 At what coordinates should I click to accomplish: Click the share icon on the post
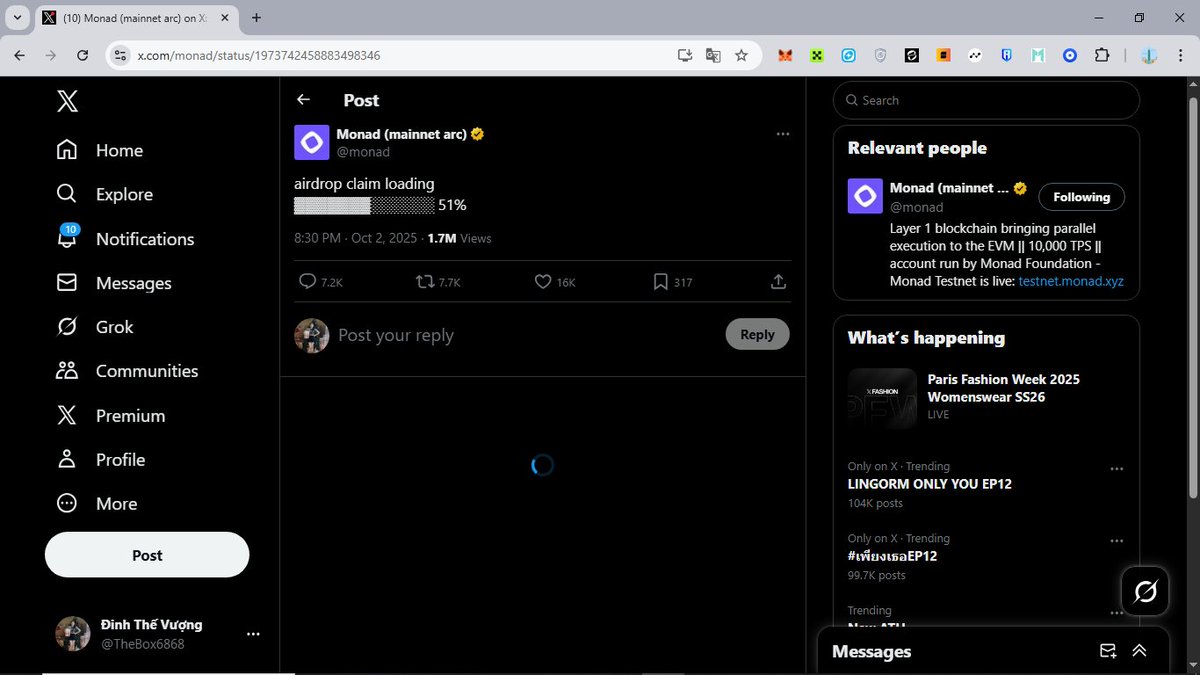point(778,282)
